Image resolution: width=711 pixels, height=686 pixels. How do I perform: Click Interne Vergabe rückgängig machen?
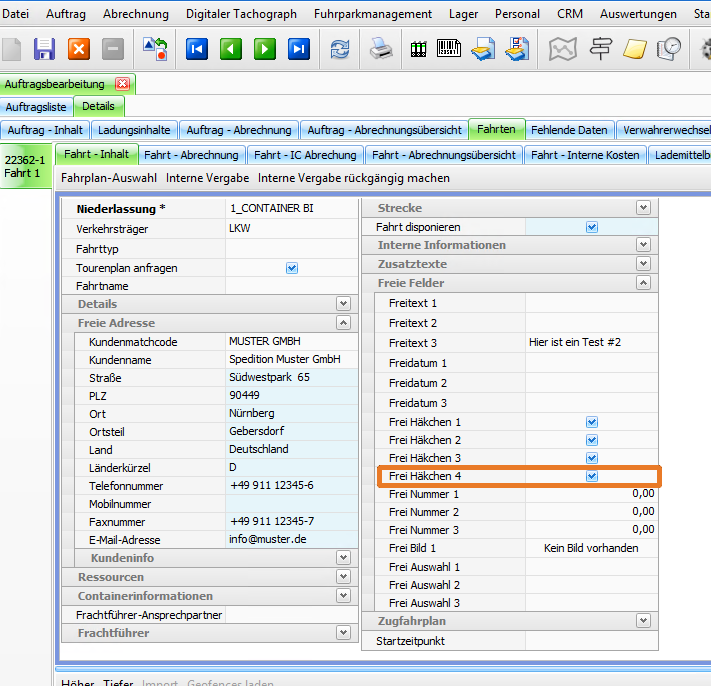[354, 178]
